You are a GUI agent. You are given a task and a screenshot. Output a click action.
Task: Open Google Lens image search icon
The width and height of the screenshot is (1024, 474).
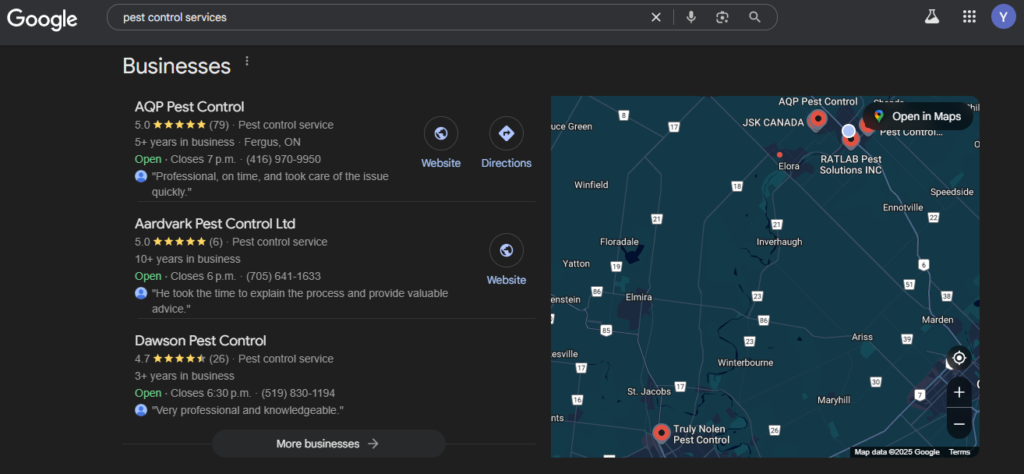point(722,18)
